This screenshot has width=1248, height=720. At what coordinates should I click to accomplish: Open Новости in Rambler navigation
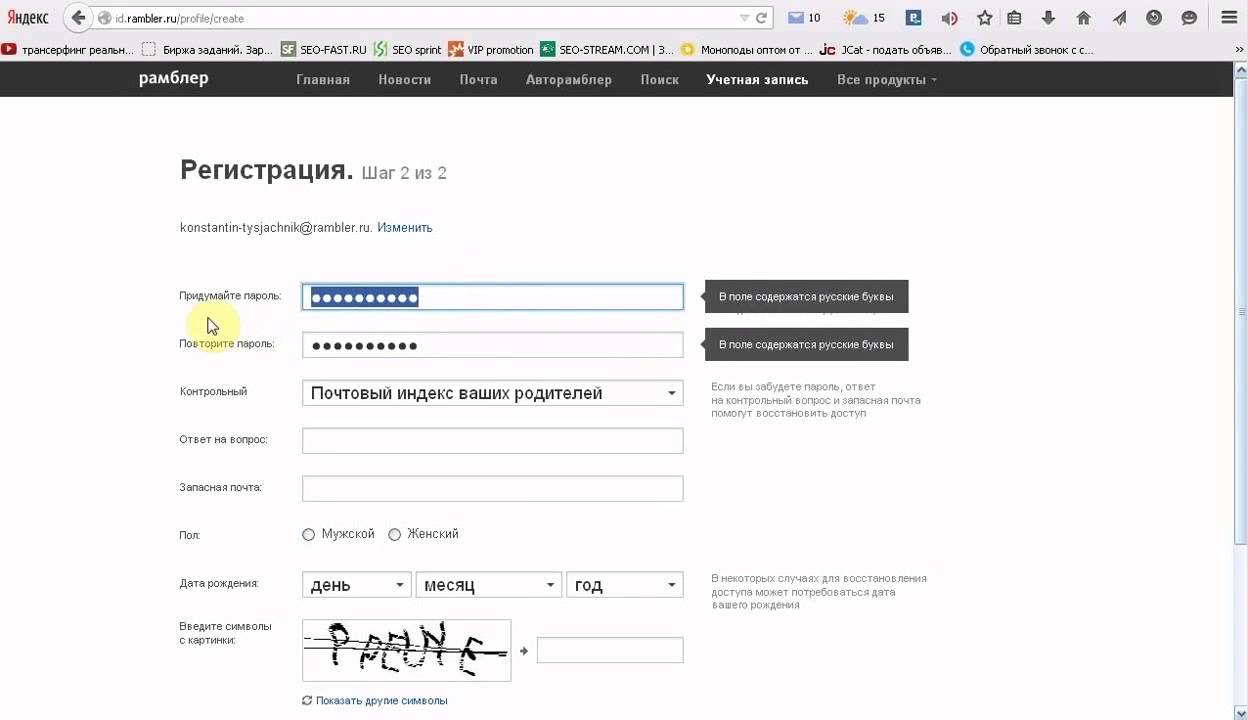[405, 79]
